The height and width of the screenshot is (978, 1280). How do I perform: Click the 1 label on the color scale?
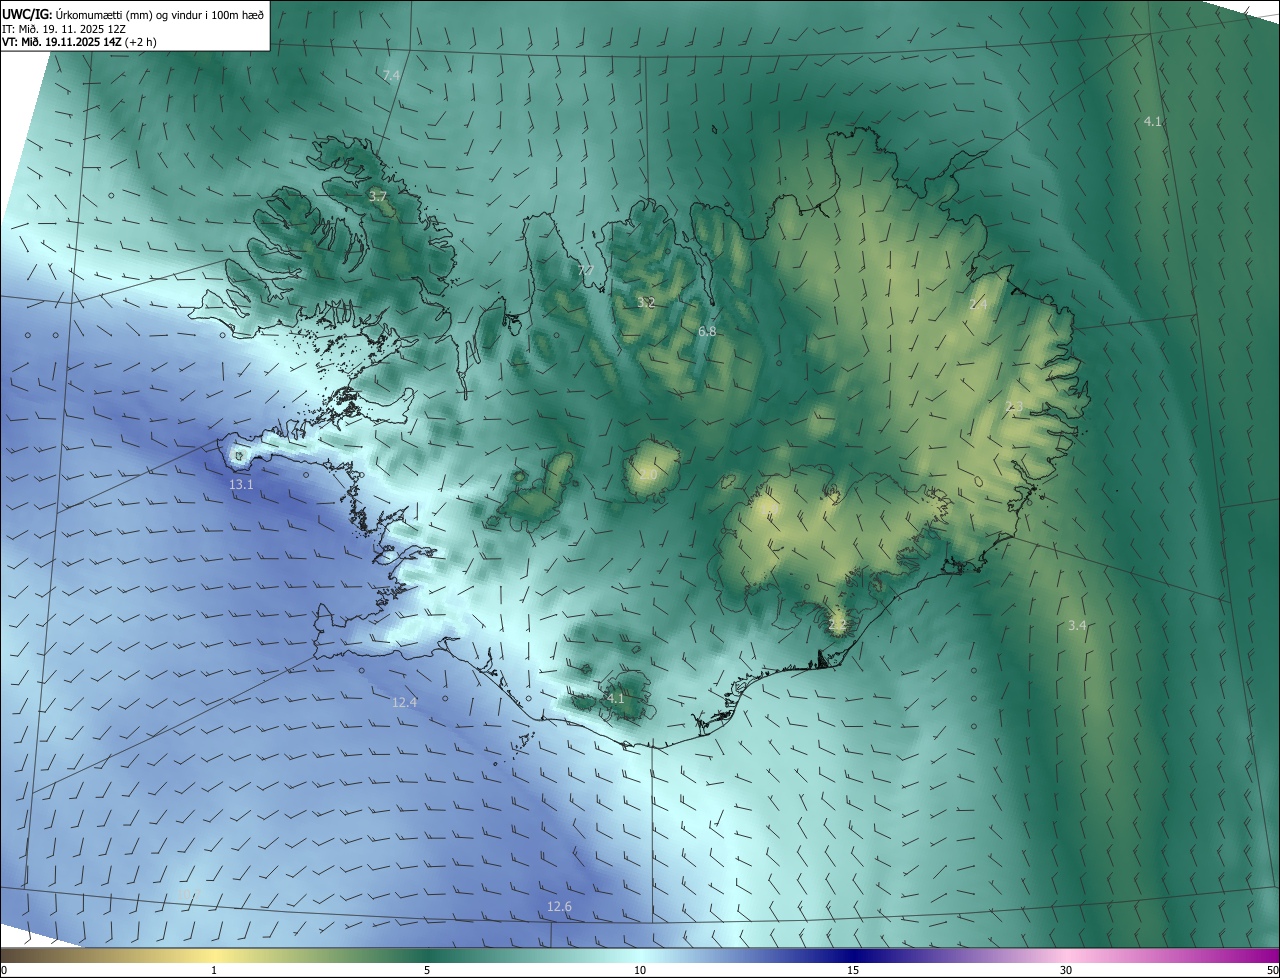pyautogui.click(x=214, y=970)
